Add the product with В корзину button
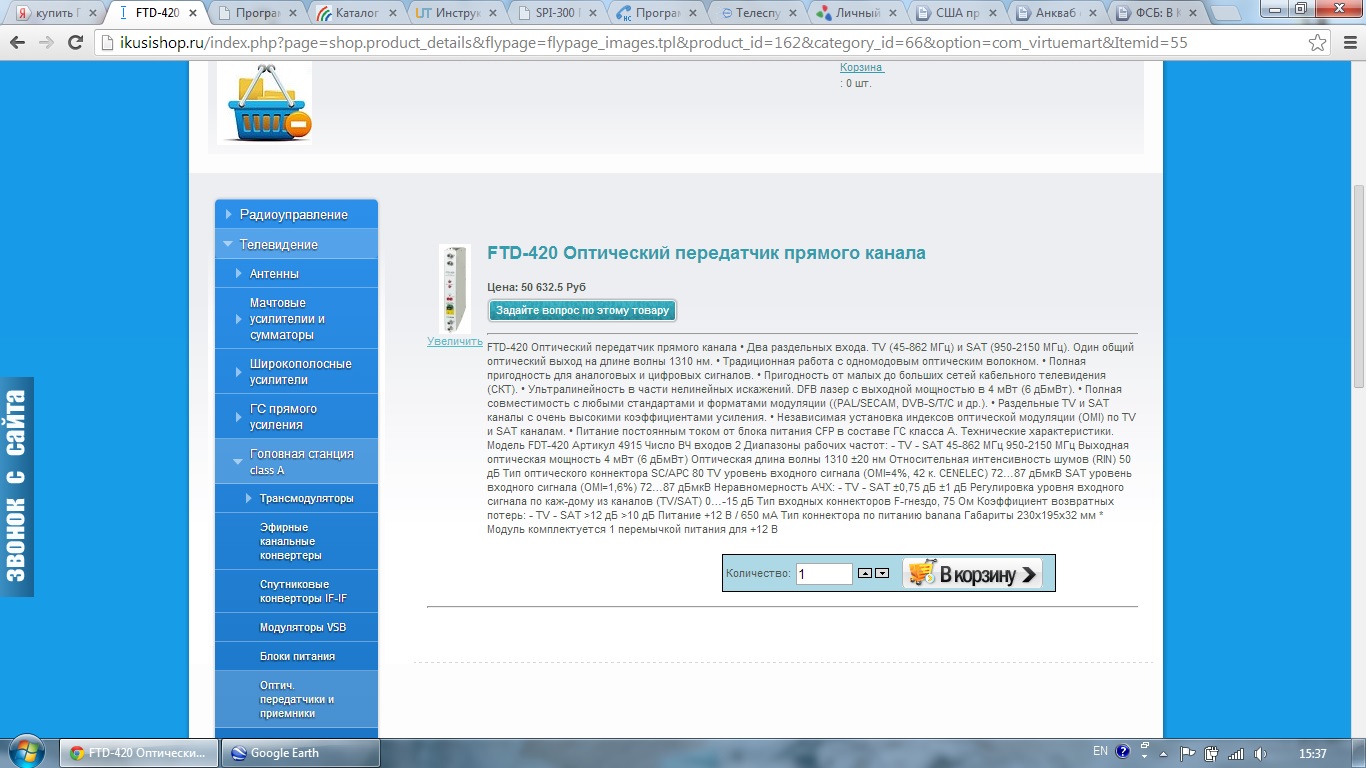The height and width of the screenshot is (768, 1366). [x=972, y=574]
